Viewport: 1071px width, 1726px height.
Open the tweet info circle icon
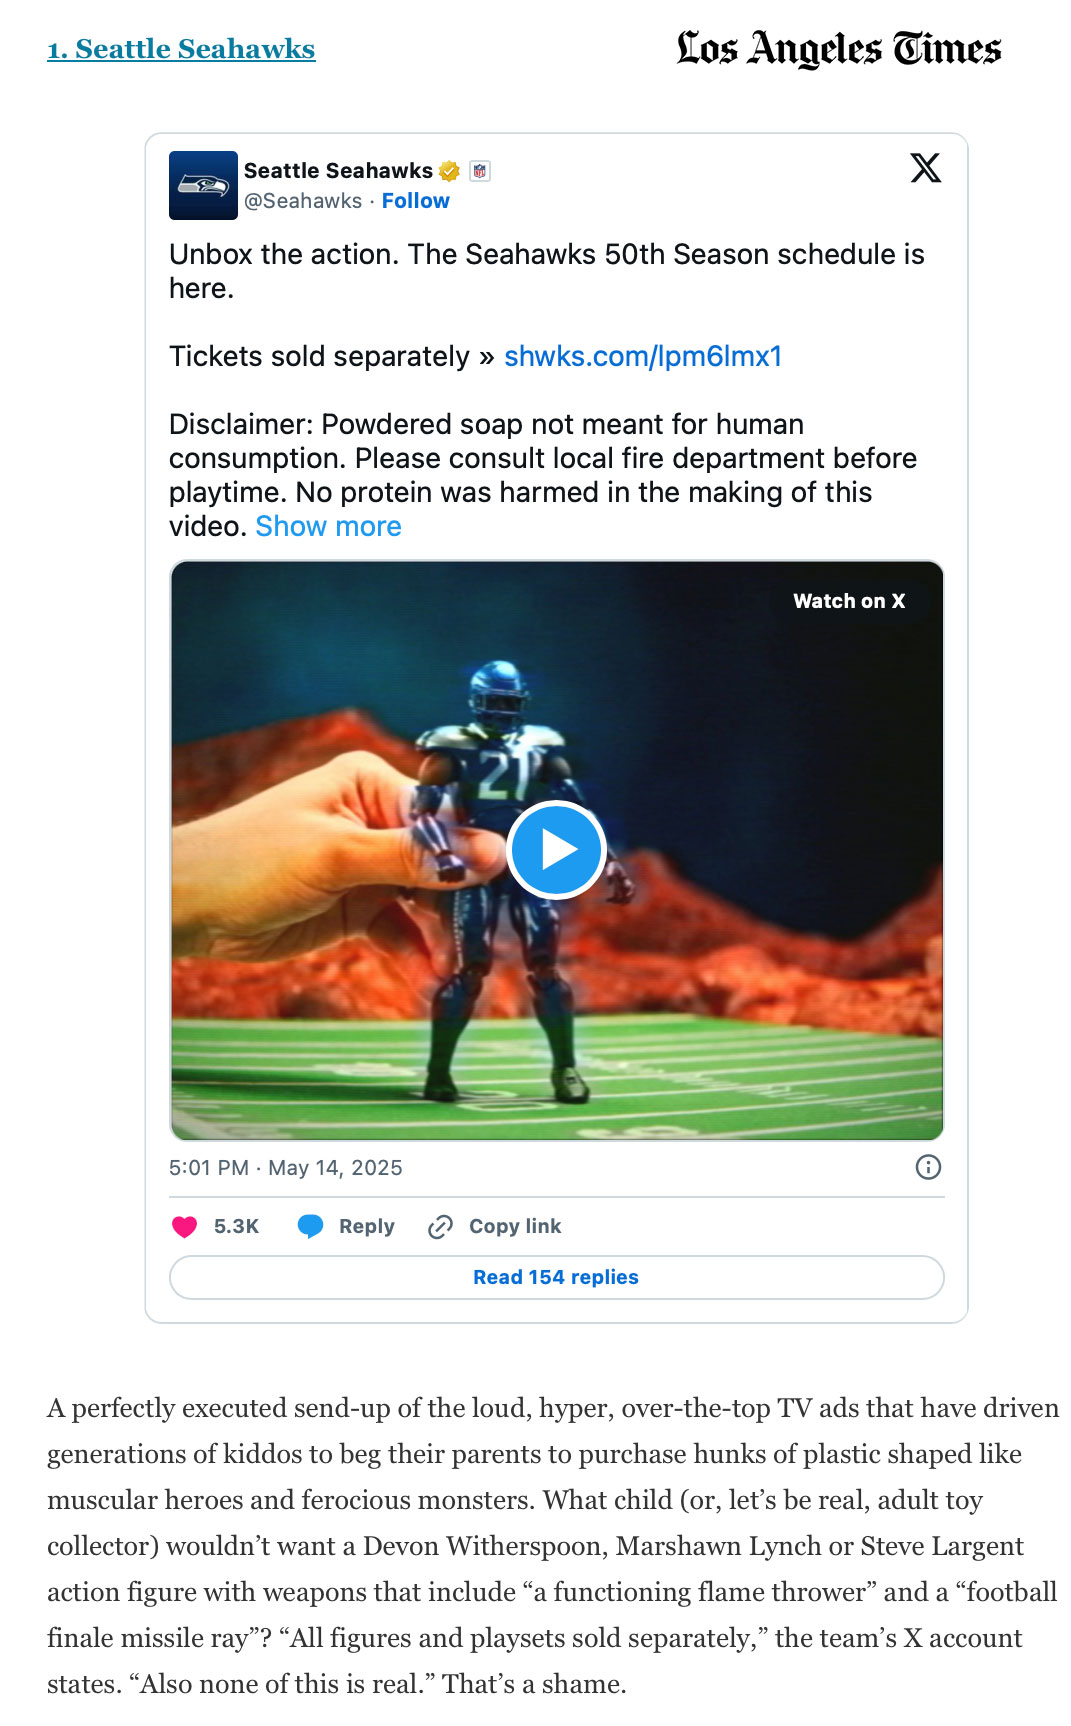point(928,1167)
